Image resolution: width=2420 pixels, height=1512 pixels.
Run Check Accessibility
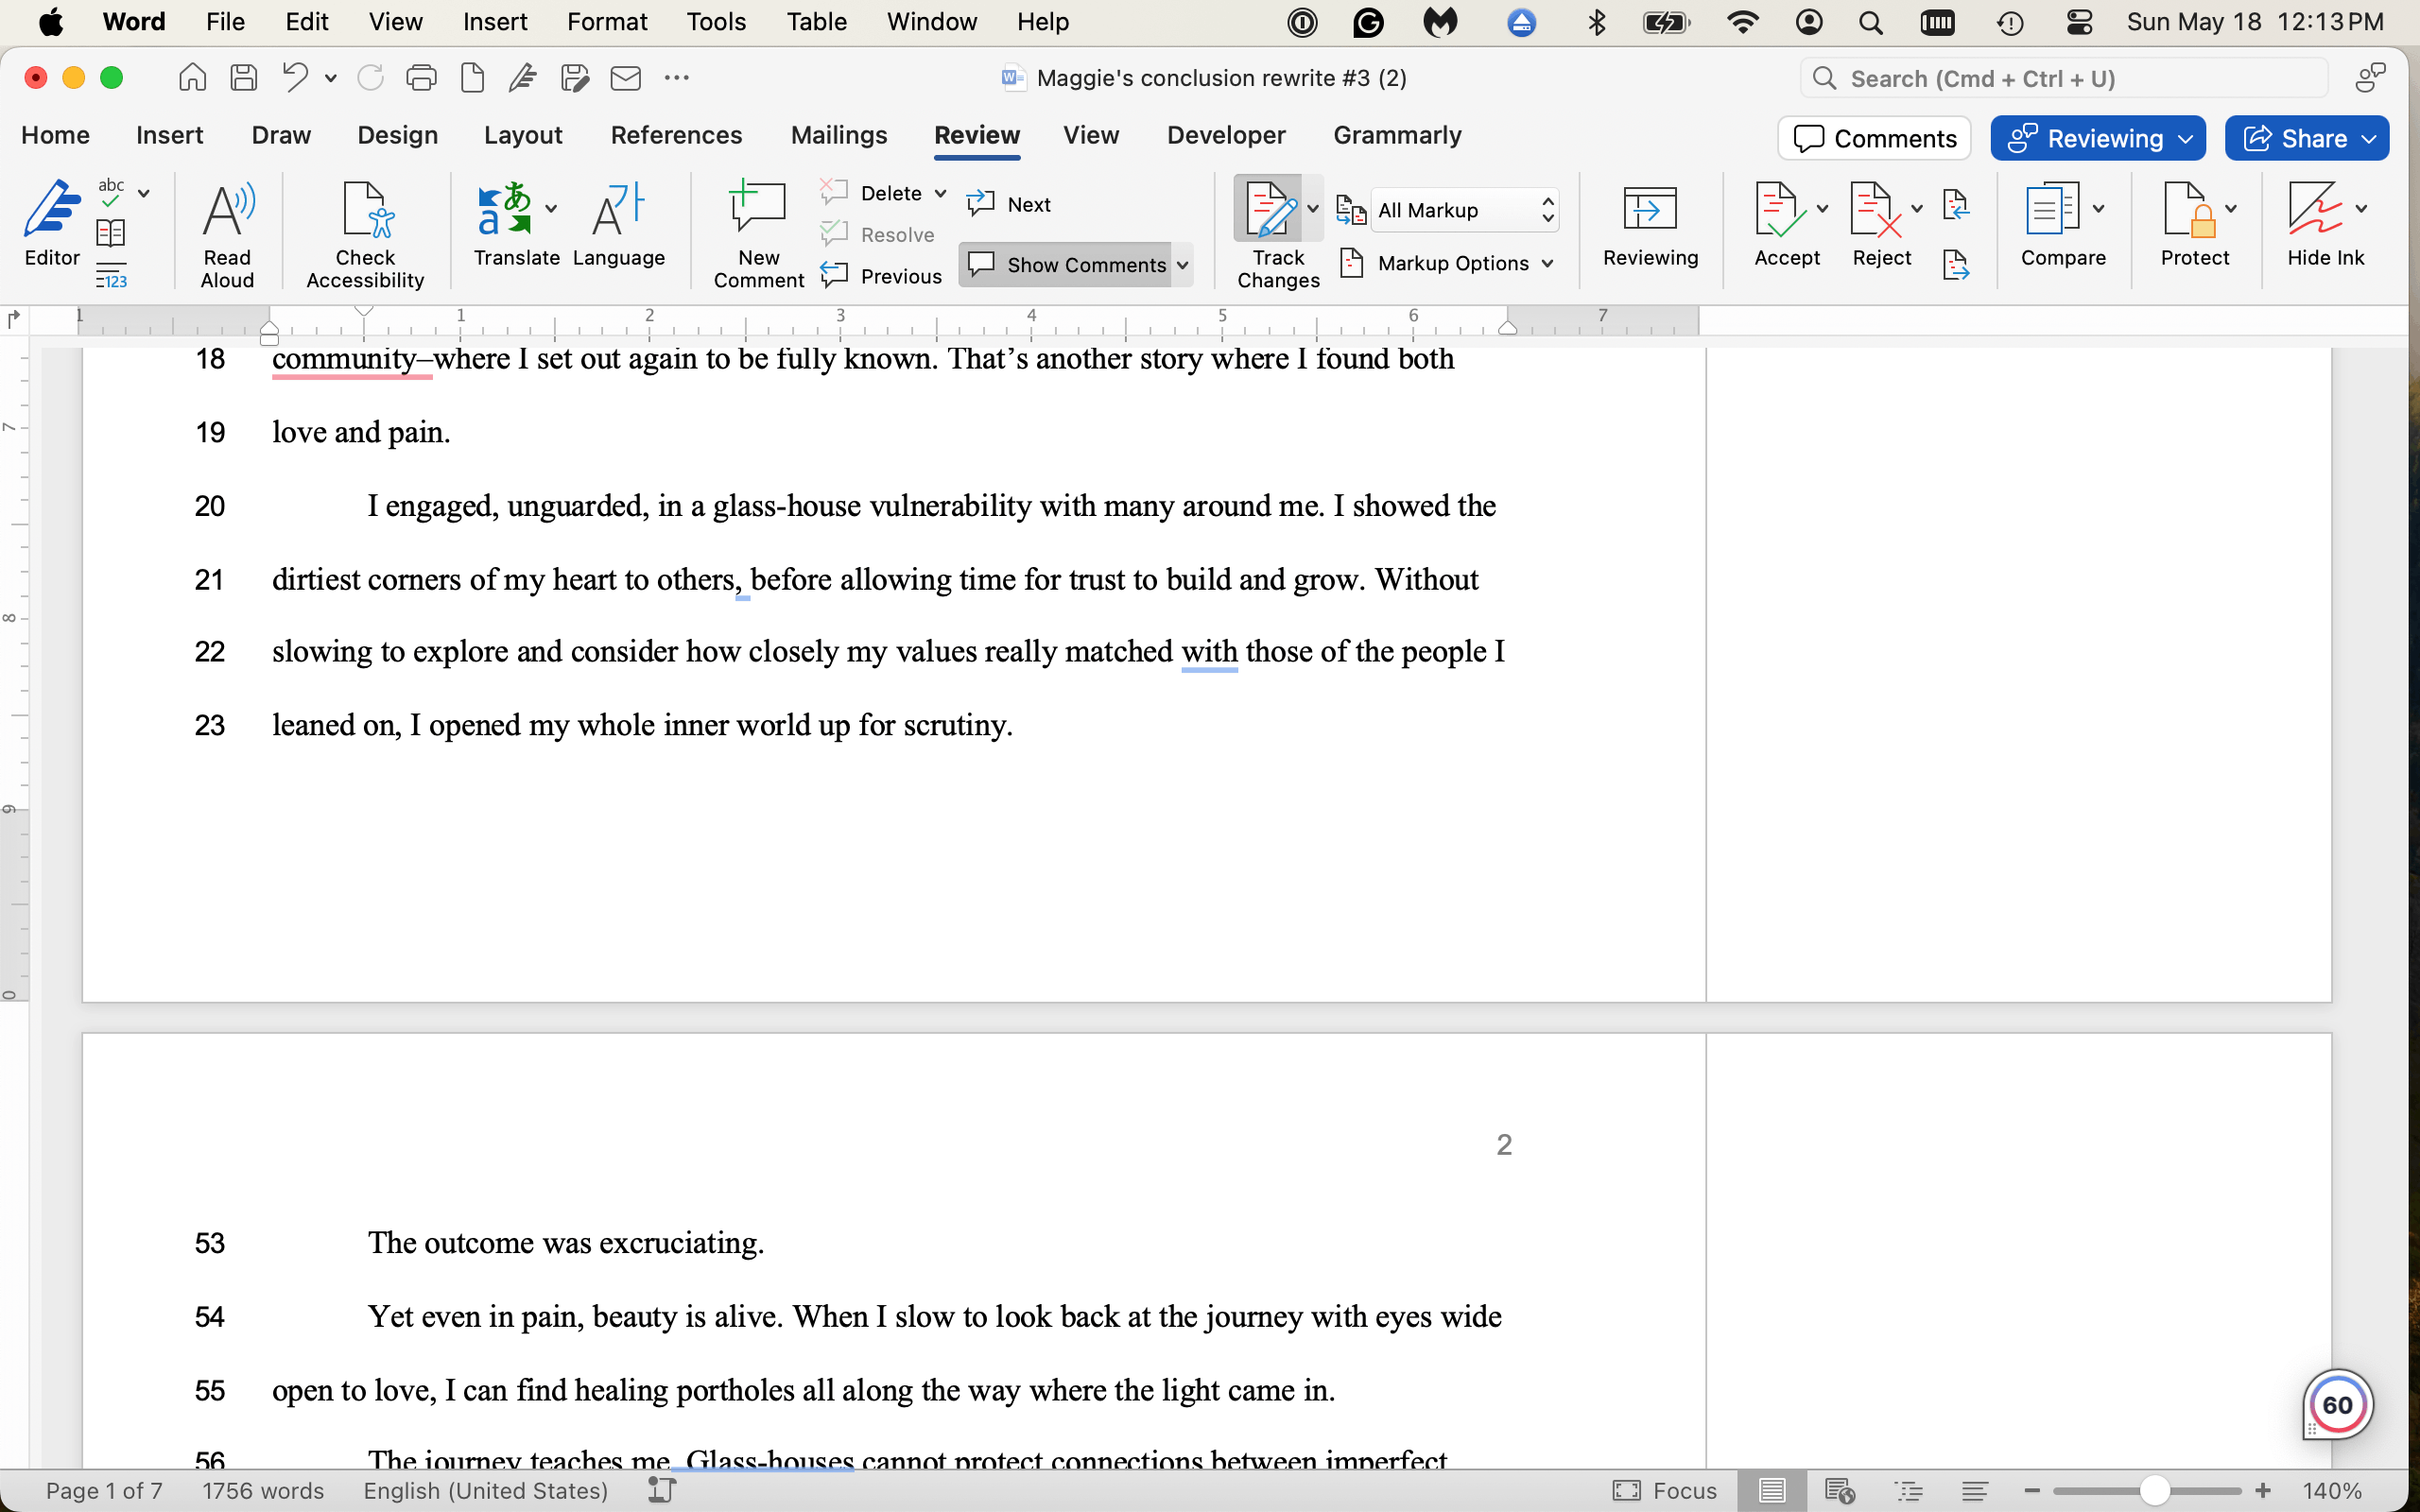pyautogui.click(x=365, y=234)
